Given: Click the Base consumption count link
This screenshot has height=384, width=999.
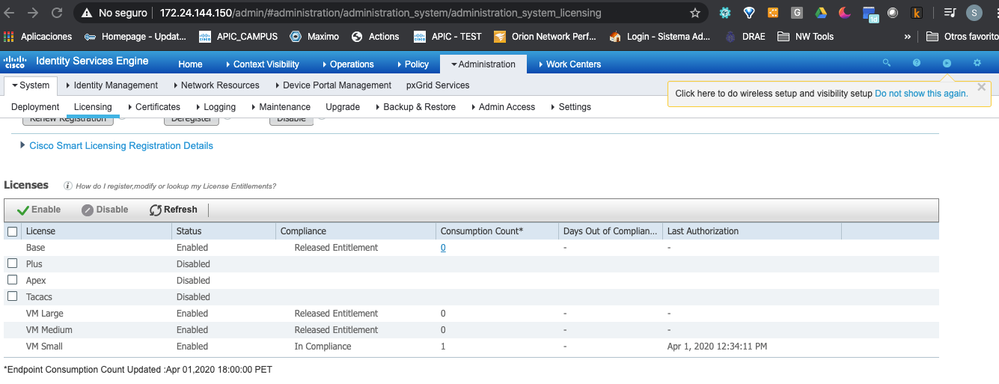Looking at the screenshot, I should pyautogui.click(x=443, y=248).
